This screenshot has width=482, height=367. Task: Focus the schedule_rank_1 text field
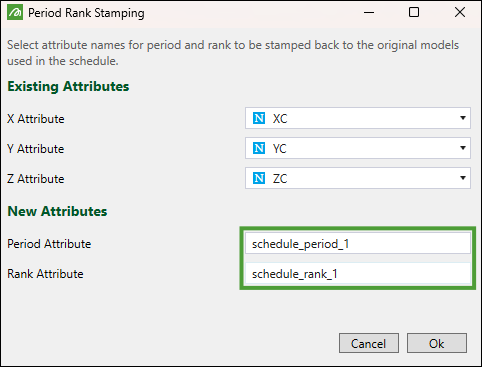(x=358, y=274)
